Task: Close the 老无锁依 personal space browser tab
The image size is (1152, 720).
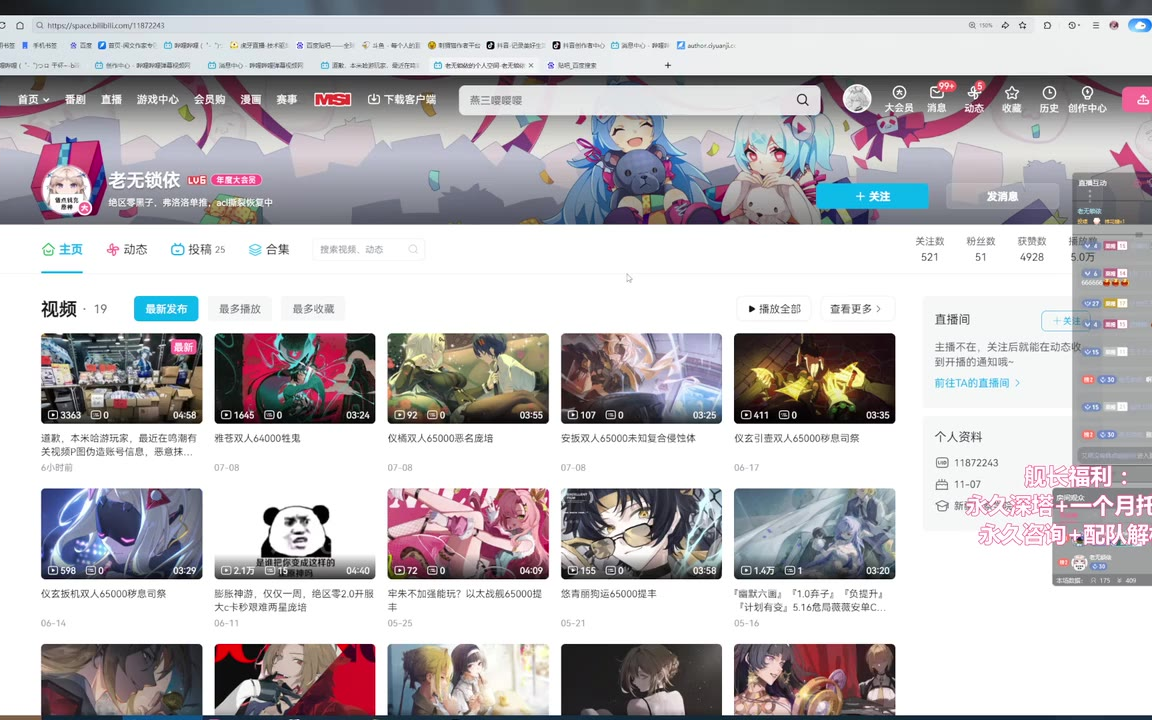Action: [531, 65]
